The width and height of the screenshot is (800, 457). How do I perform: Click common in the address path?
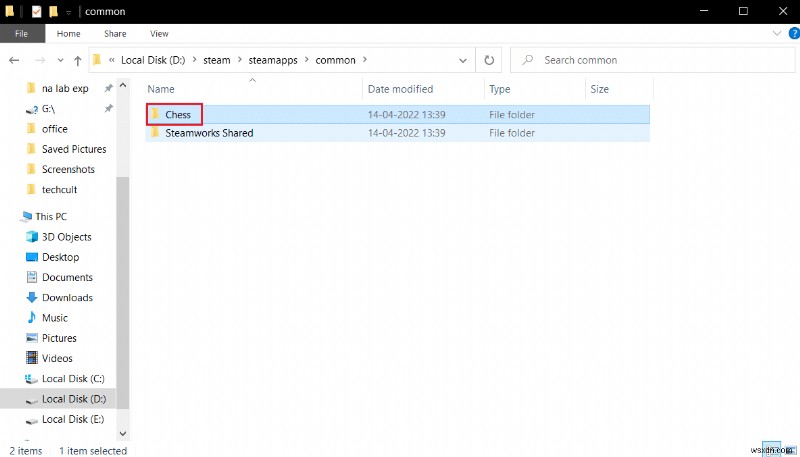(335, 60)
